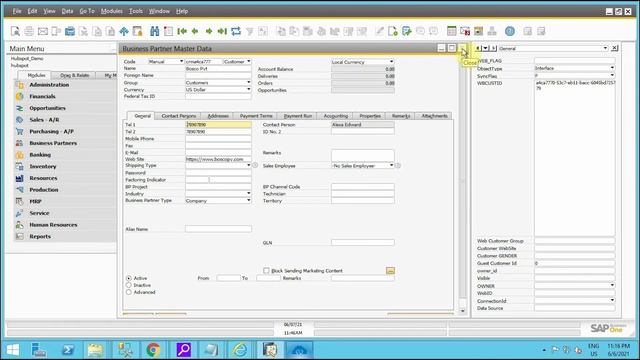Click Tel 1 input field
640x360 pixels.
[218, 124]
